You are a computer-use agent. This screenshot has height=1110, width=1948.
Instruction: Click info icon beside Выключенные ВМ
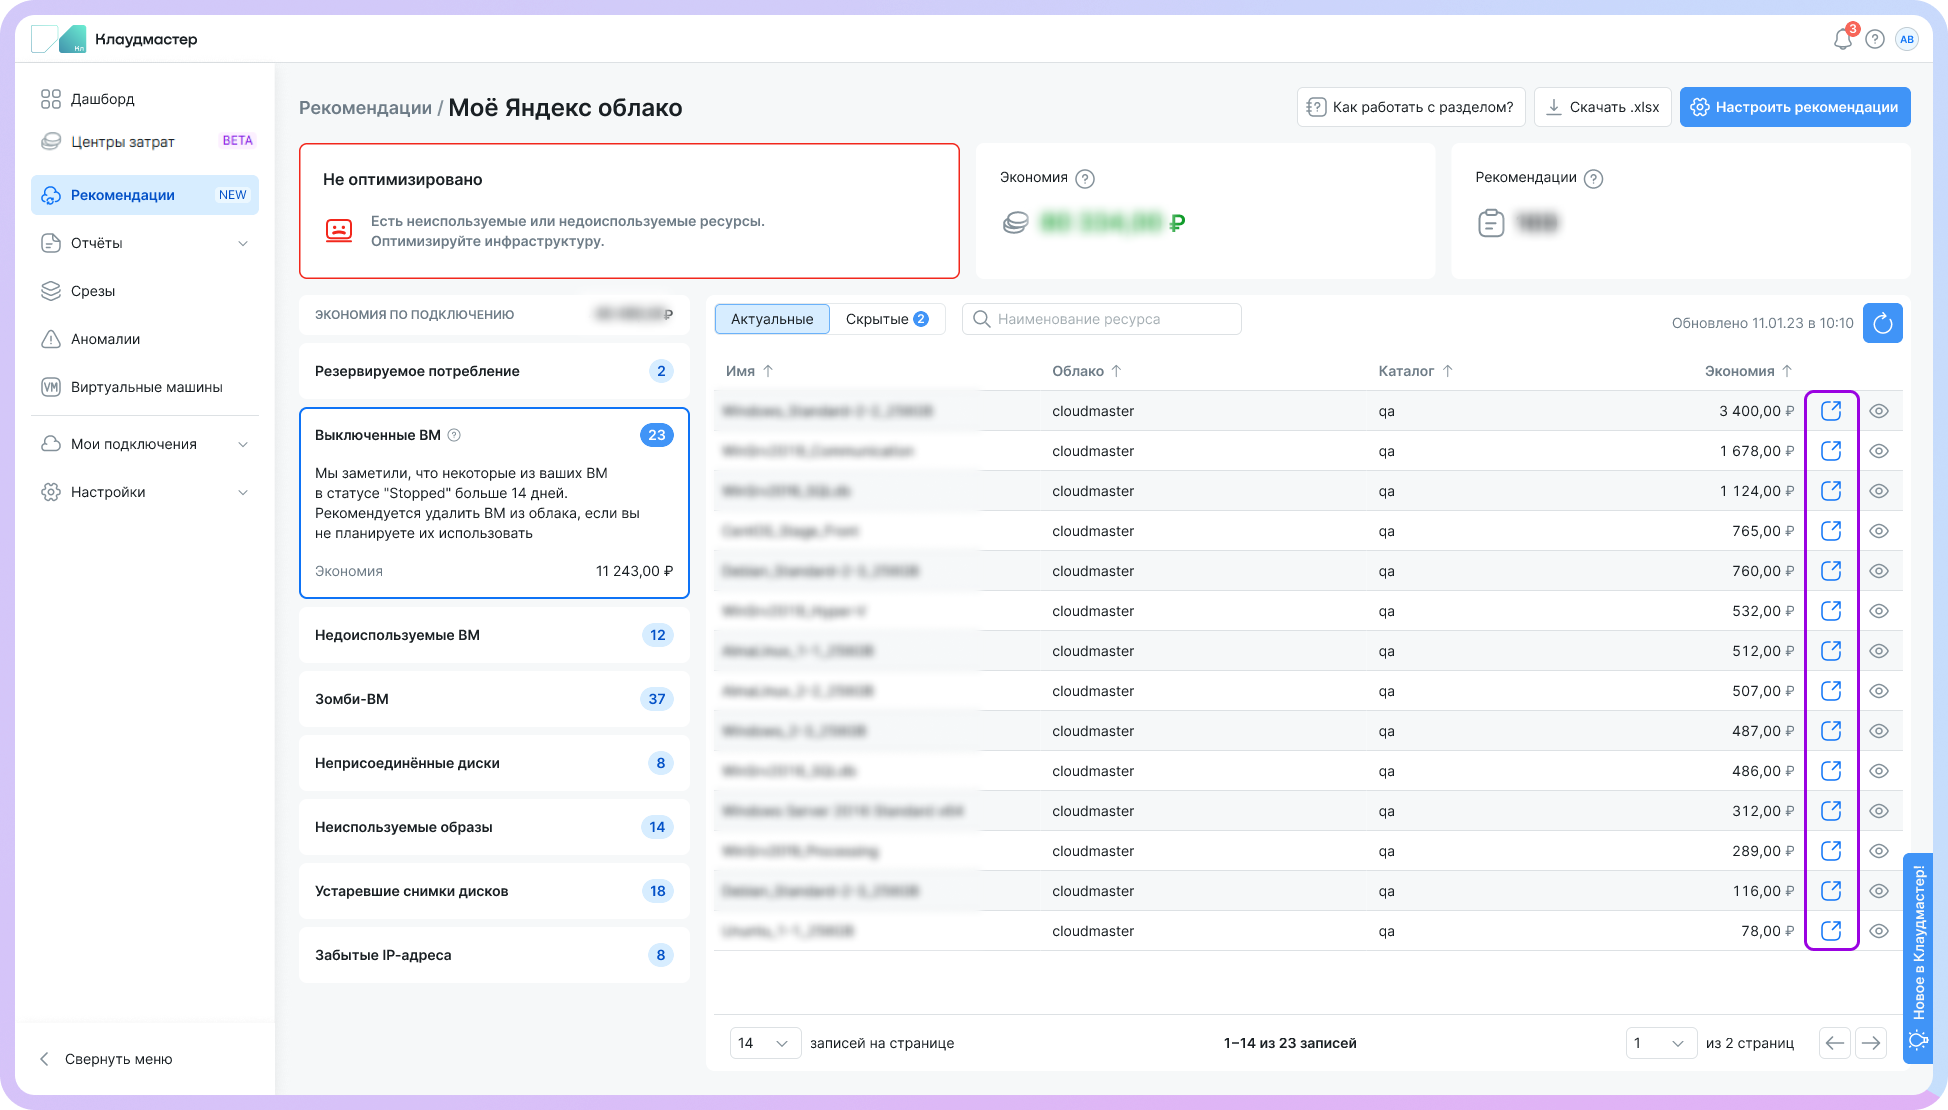click(454, 435)
